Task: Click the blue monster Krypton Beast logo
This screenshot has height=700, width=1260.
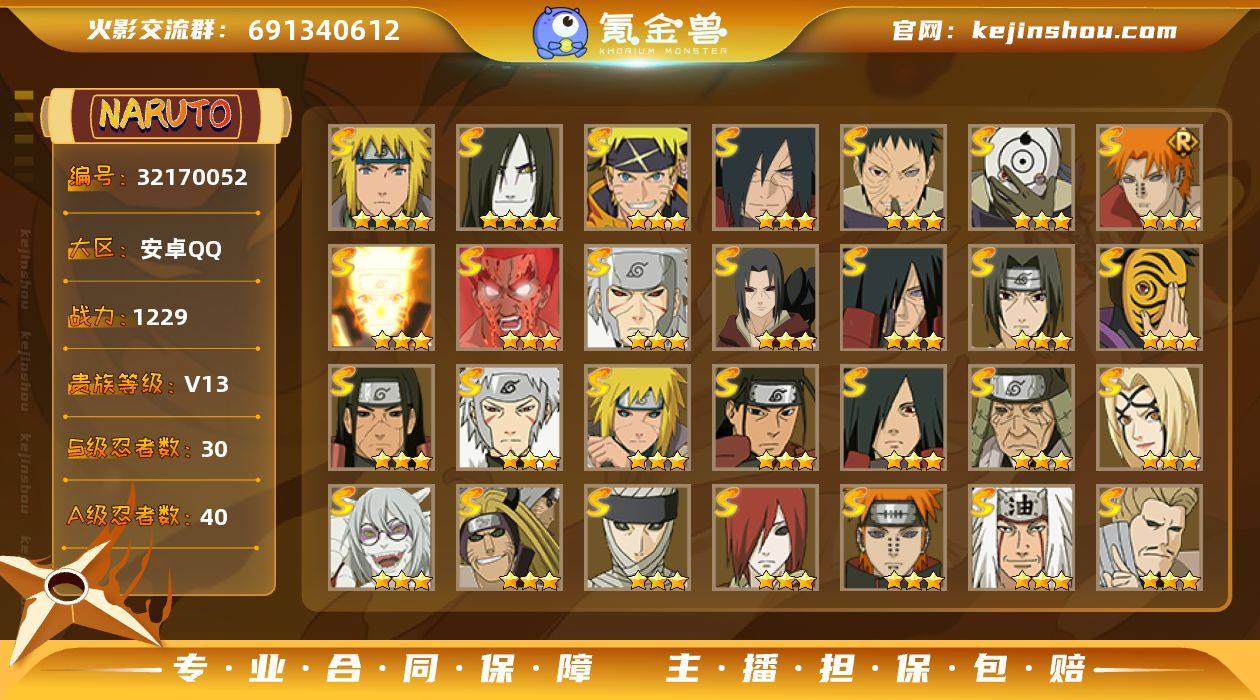Action: point(560,32)
